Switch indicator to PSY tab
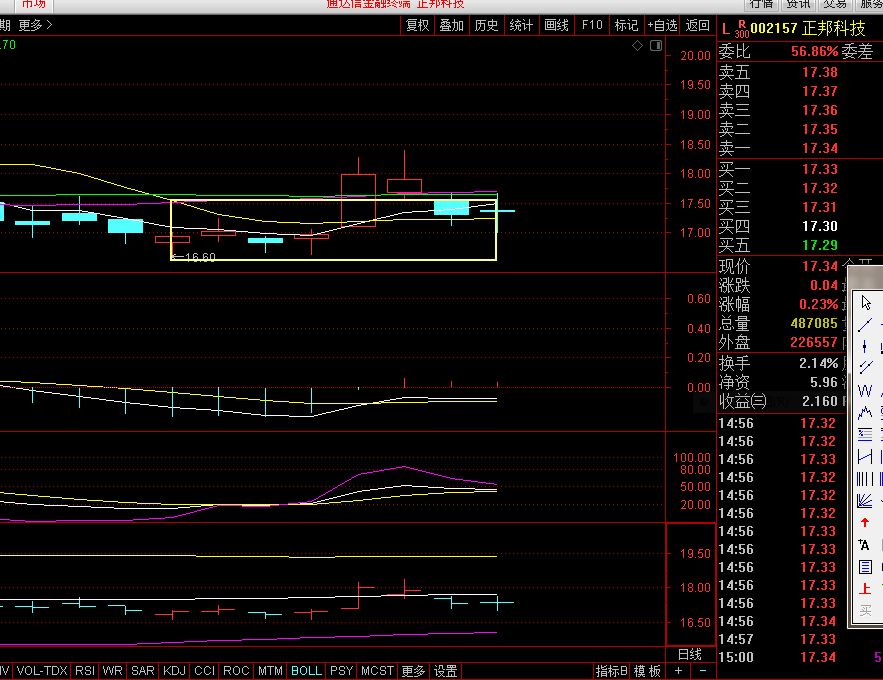Image resolution: width=883 pixels, height=680 pixels. coord(341,671)
